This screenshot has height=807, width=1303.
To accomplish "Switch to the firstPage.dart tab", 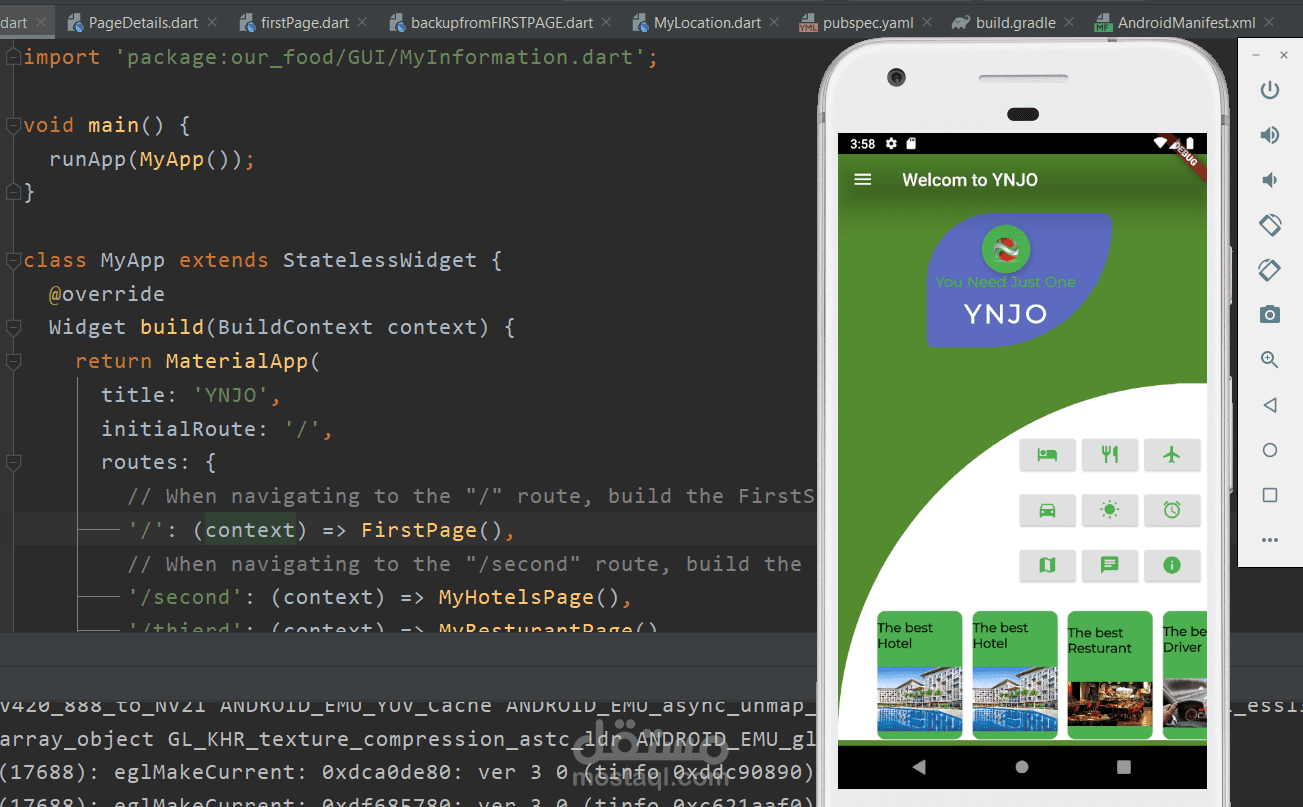I will tap(304, 22).
